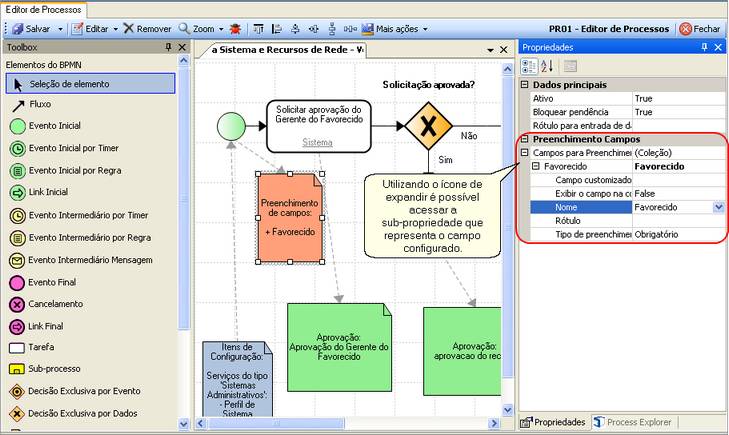Click the Sistema link in the task

[317, 142]
